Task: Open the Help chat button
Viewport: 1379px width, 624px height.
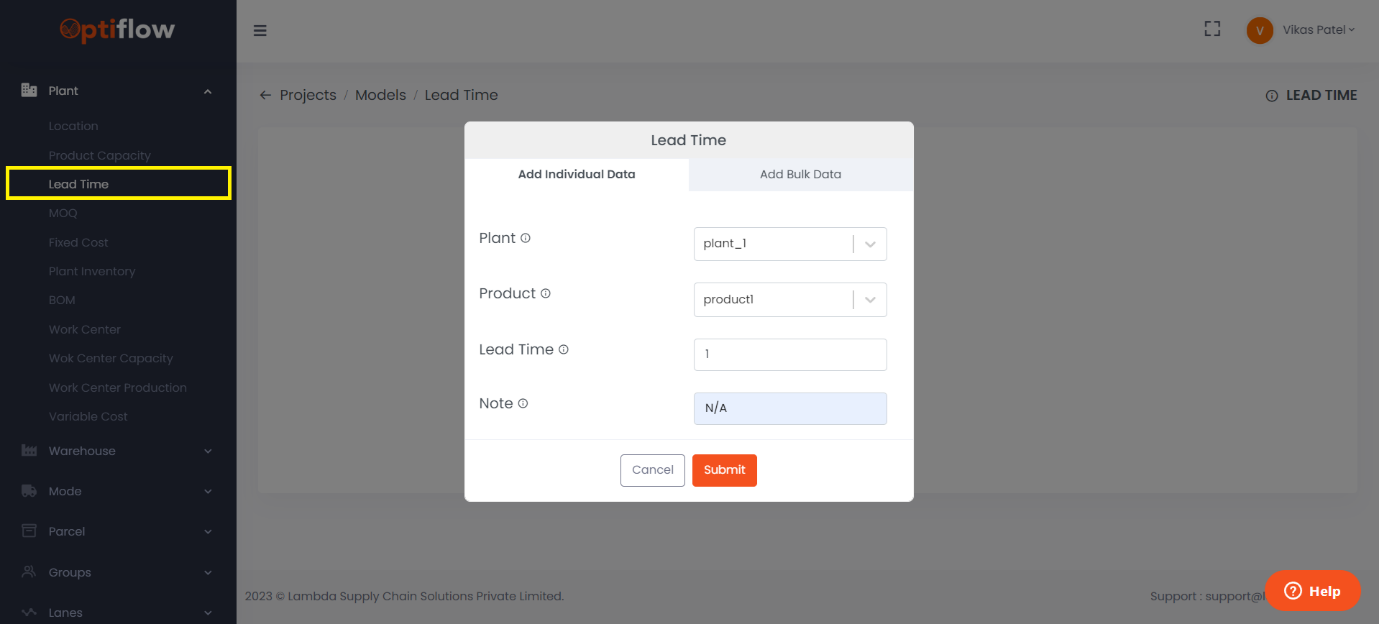Action: pos(1312,591)
